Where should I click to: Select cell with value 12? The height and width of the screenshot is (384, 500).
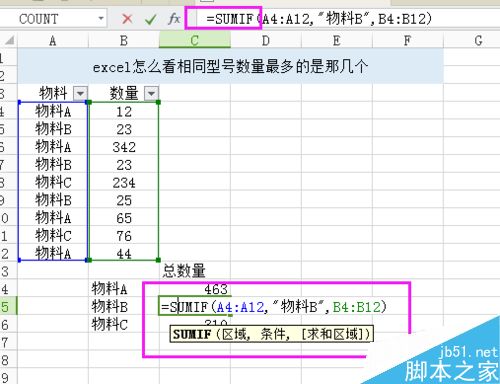click(x=124, y=112)
